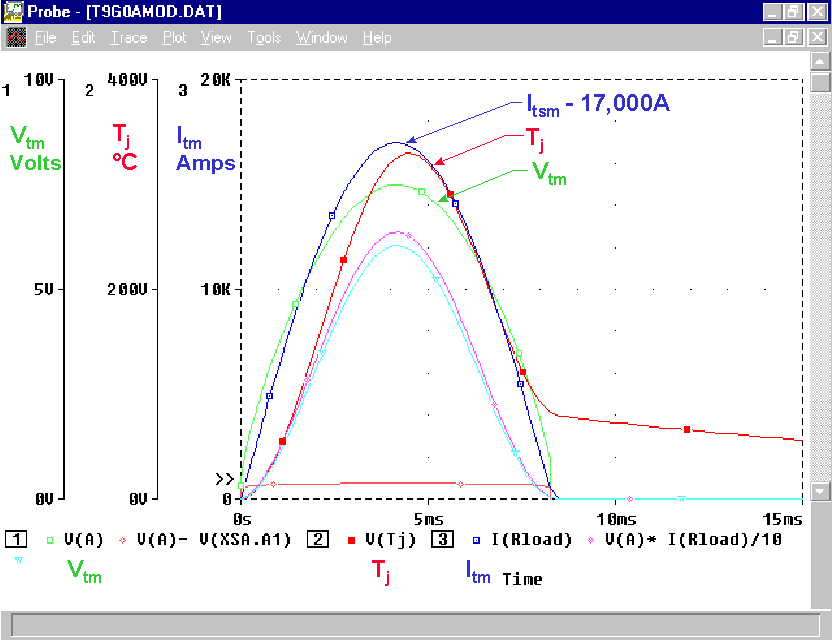This screenshot has height=640, width=832.
Task: Click the >> selected axis indicator
Action: [x=225, y=480]
